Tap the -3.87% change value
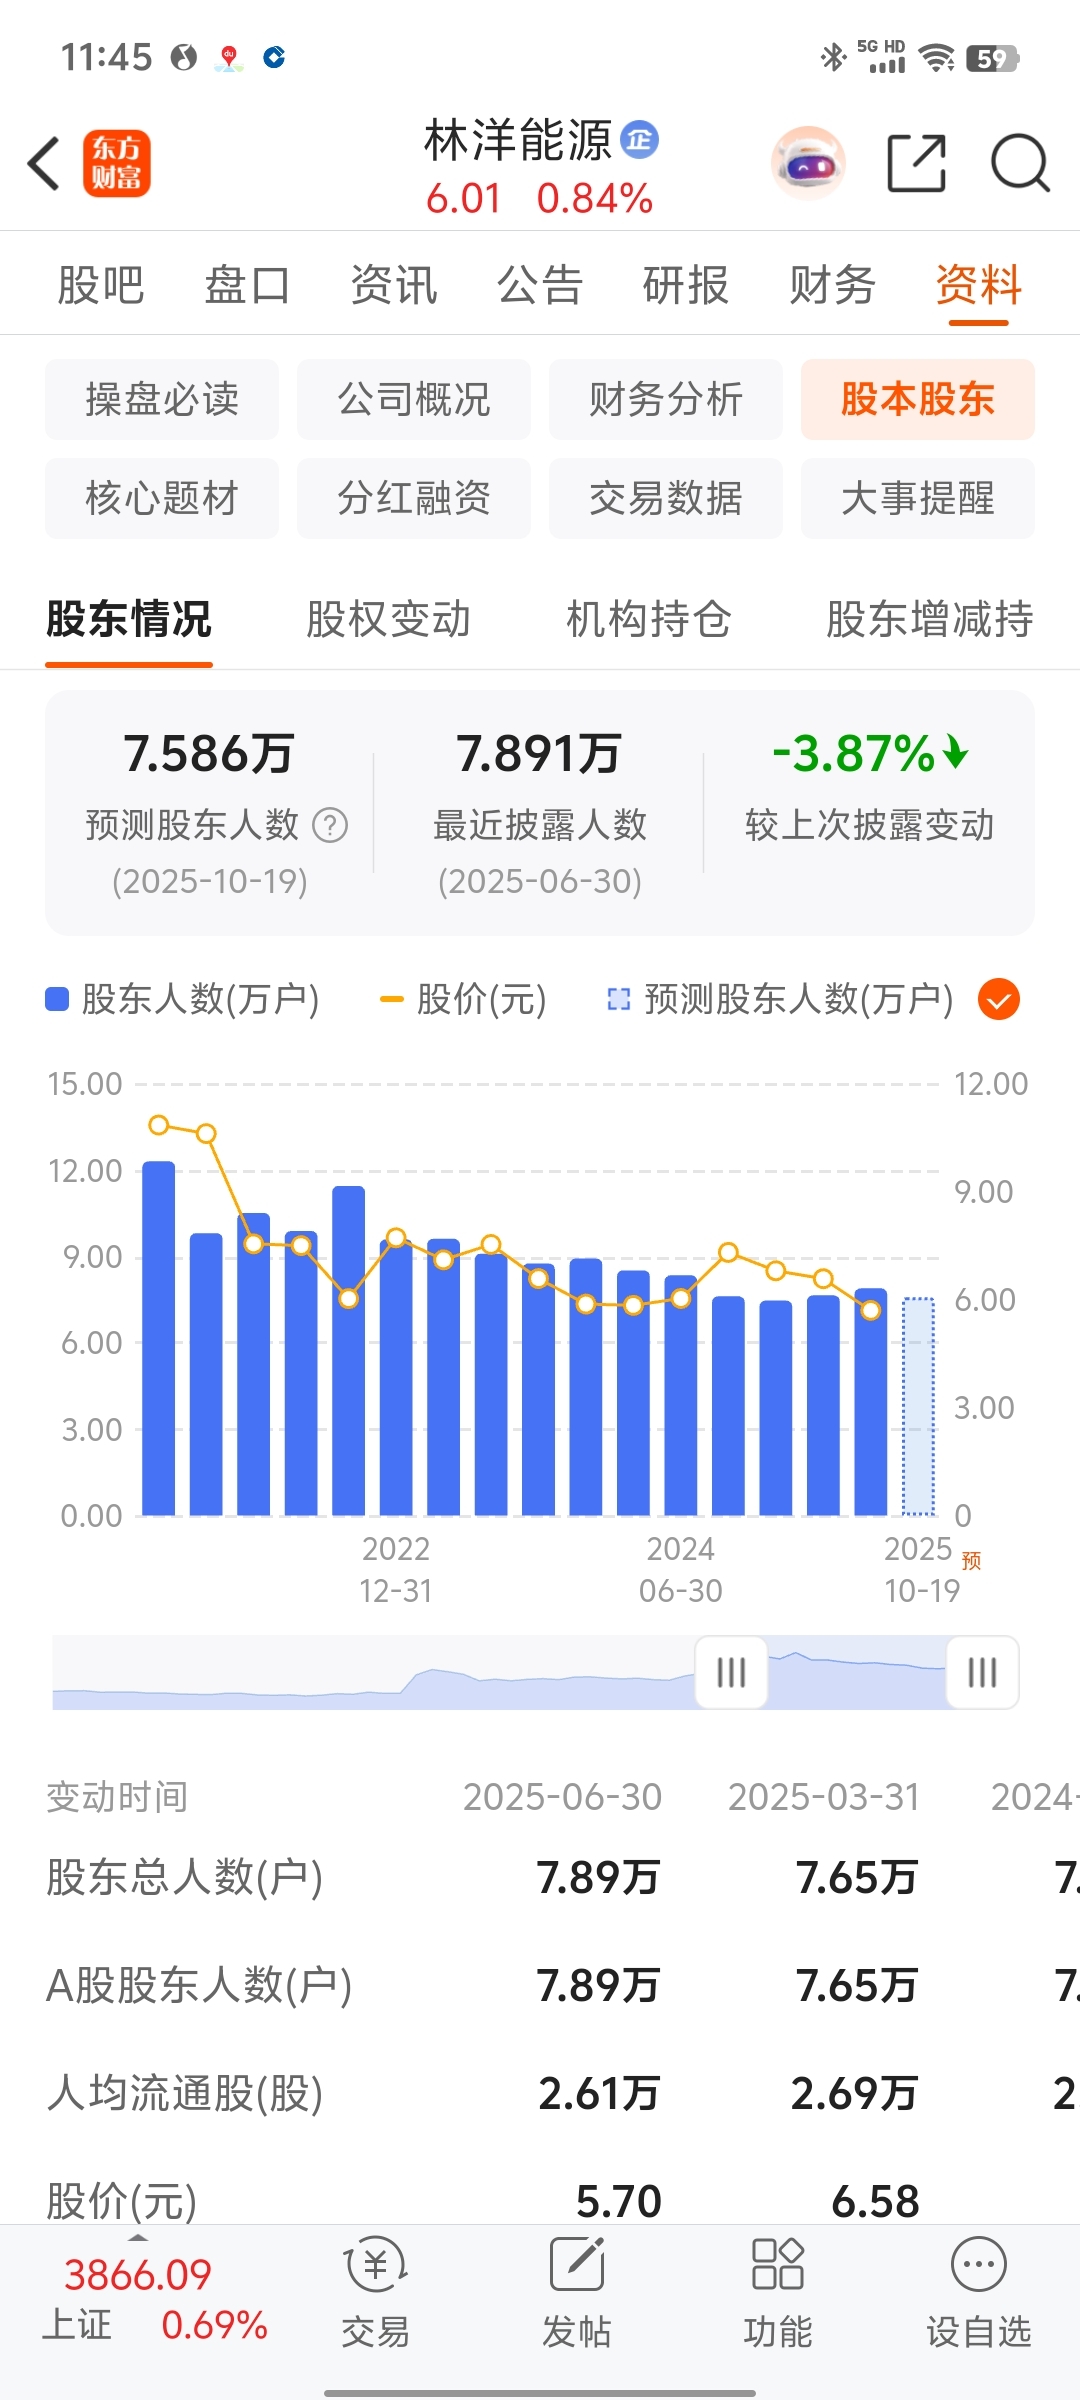Image resolution: width=1080 pixels, height=2400 pixels. tap(870, 754)
